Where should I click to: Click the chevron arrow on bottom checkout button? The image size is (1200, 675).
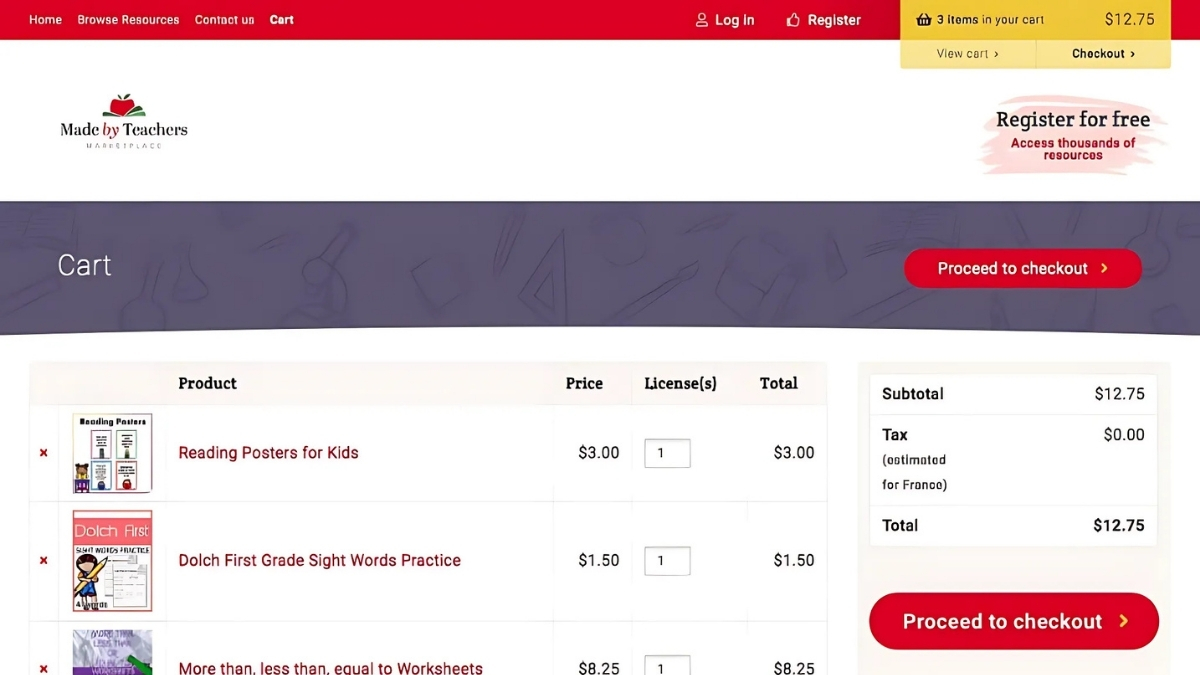click(1124, 621)
